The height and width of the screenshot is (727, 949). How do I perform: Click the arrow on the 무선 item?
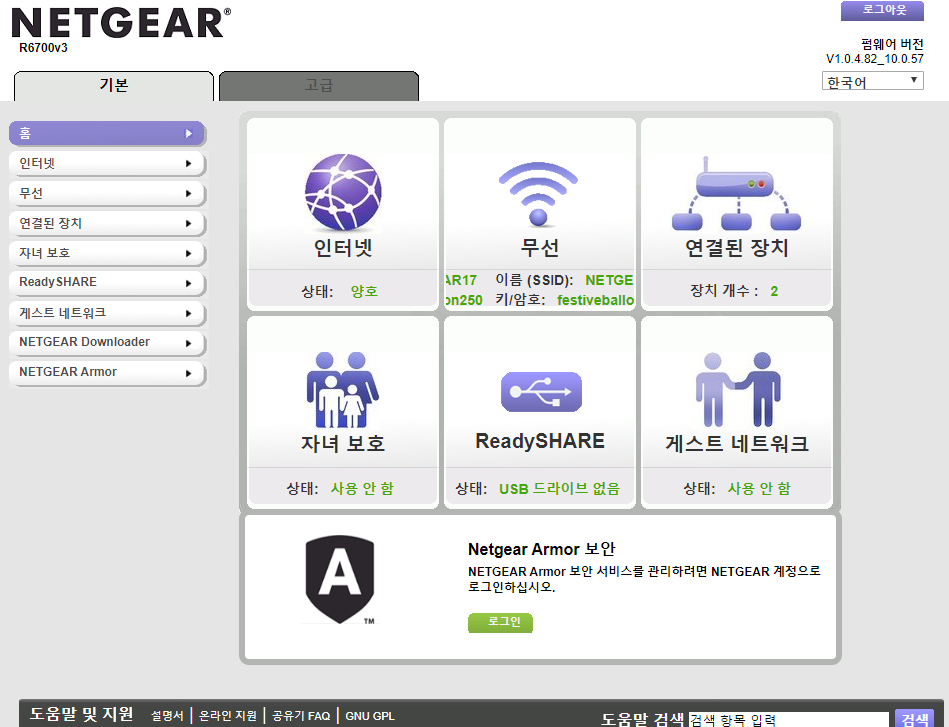point(189,193)
